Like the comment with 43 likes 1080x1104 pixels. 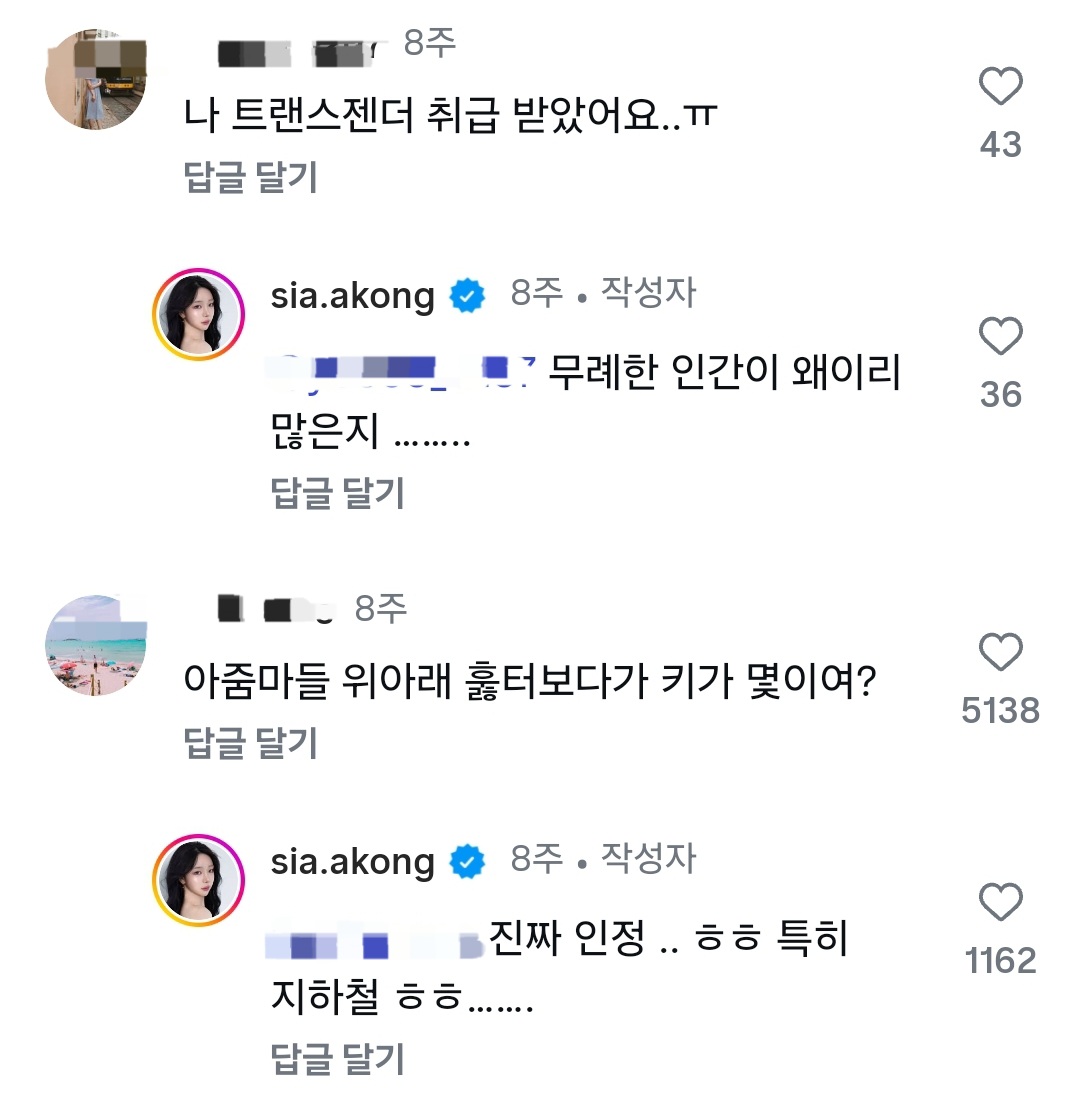point(1000,87)
